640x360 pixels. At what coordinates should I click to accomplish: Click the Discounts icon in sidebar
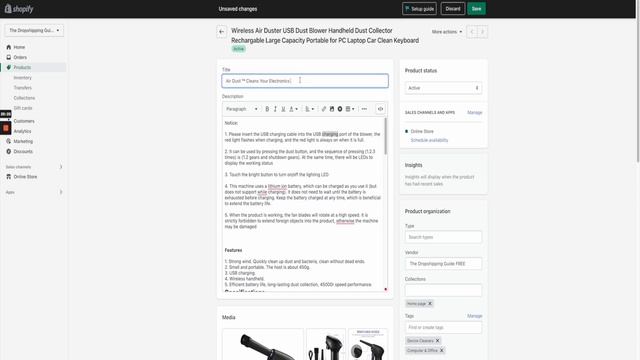[x=9, y=151]
